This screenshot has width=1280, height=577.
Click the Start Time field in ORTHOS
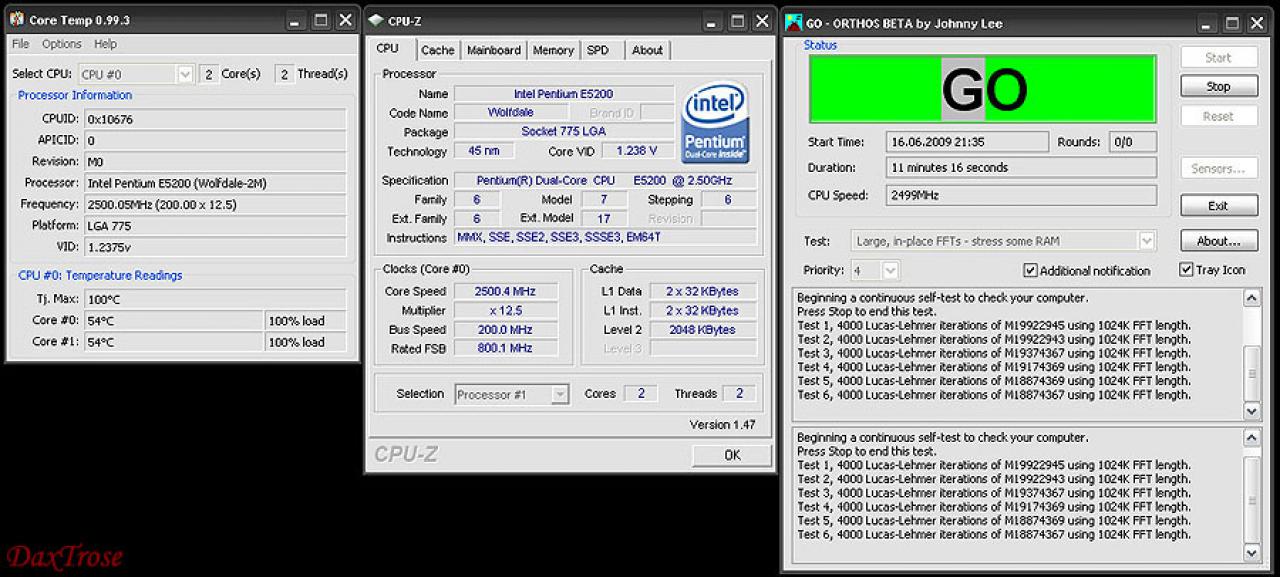[x=968, y=142]
